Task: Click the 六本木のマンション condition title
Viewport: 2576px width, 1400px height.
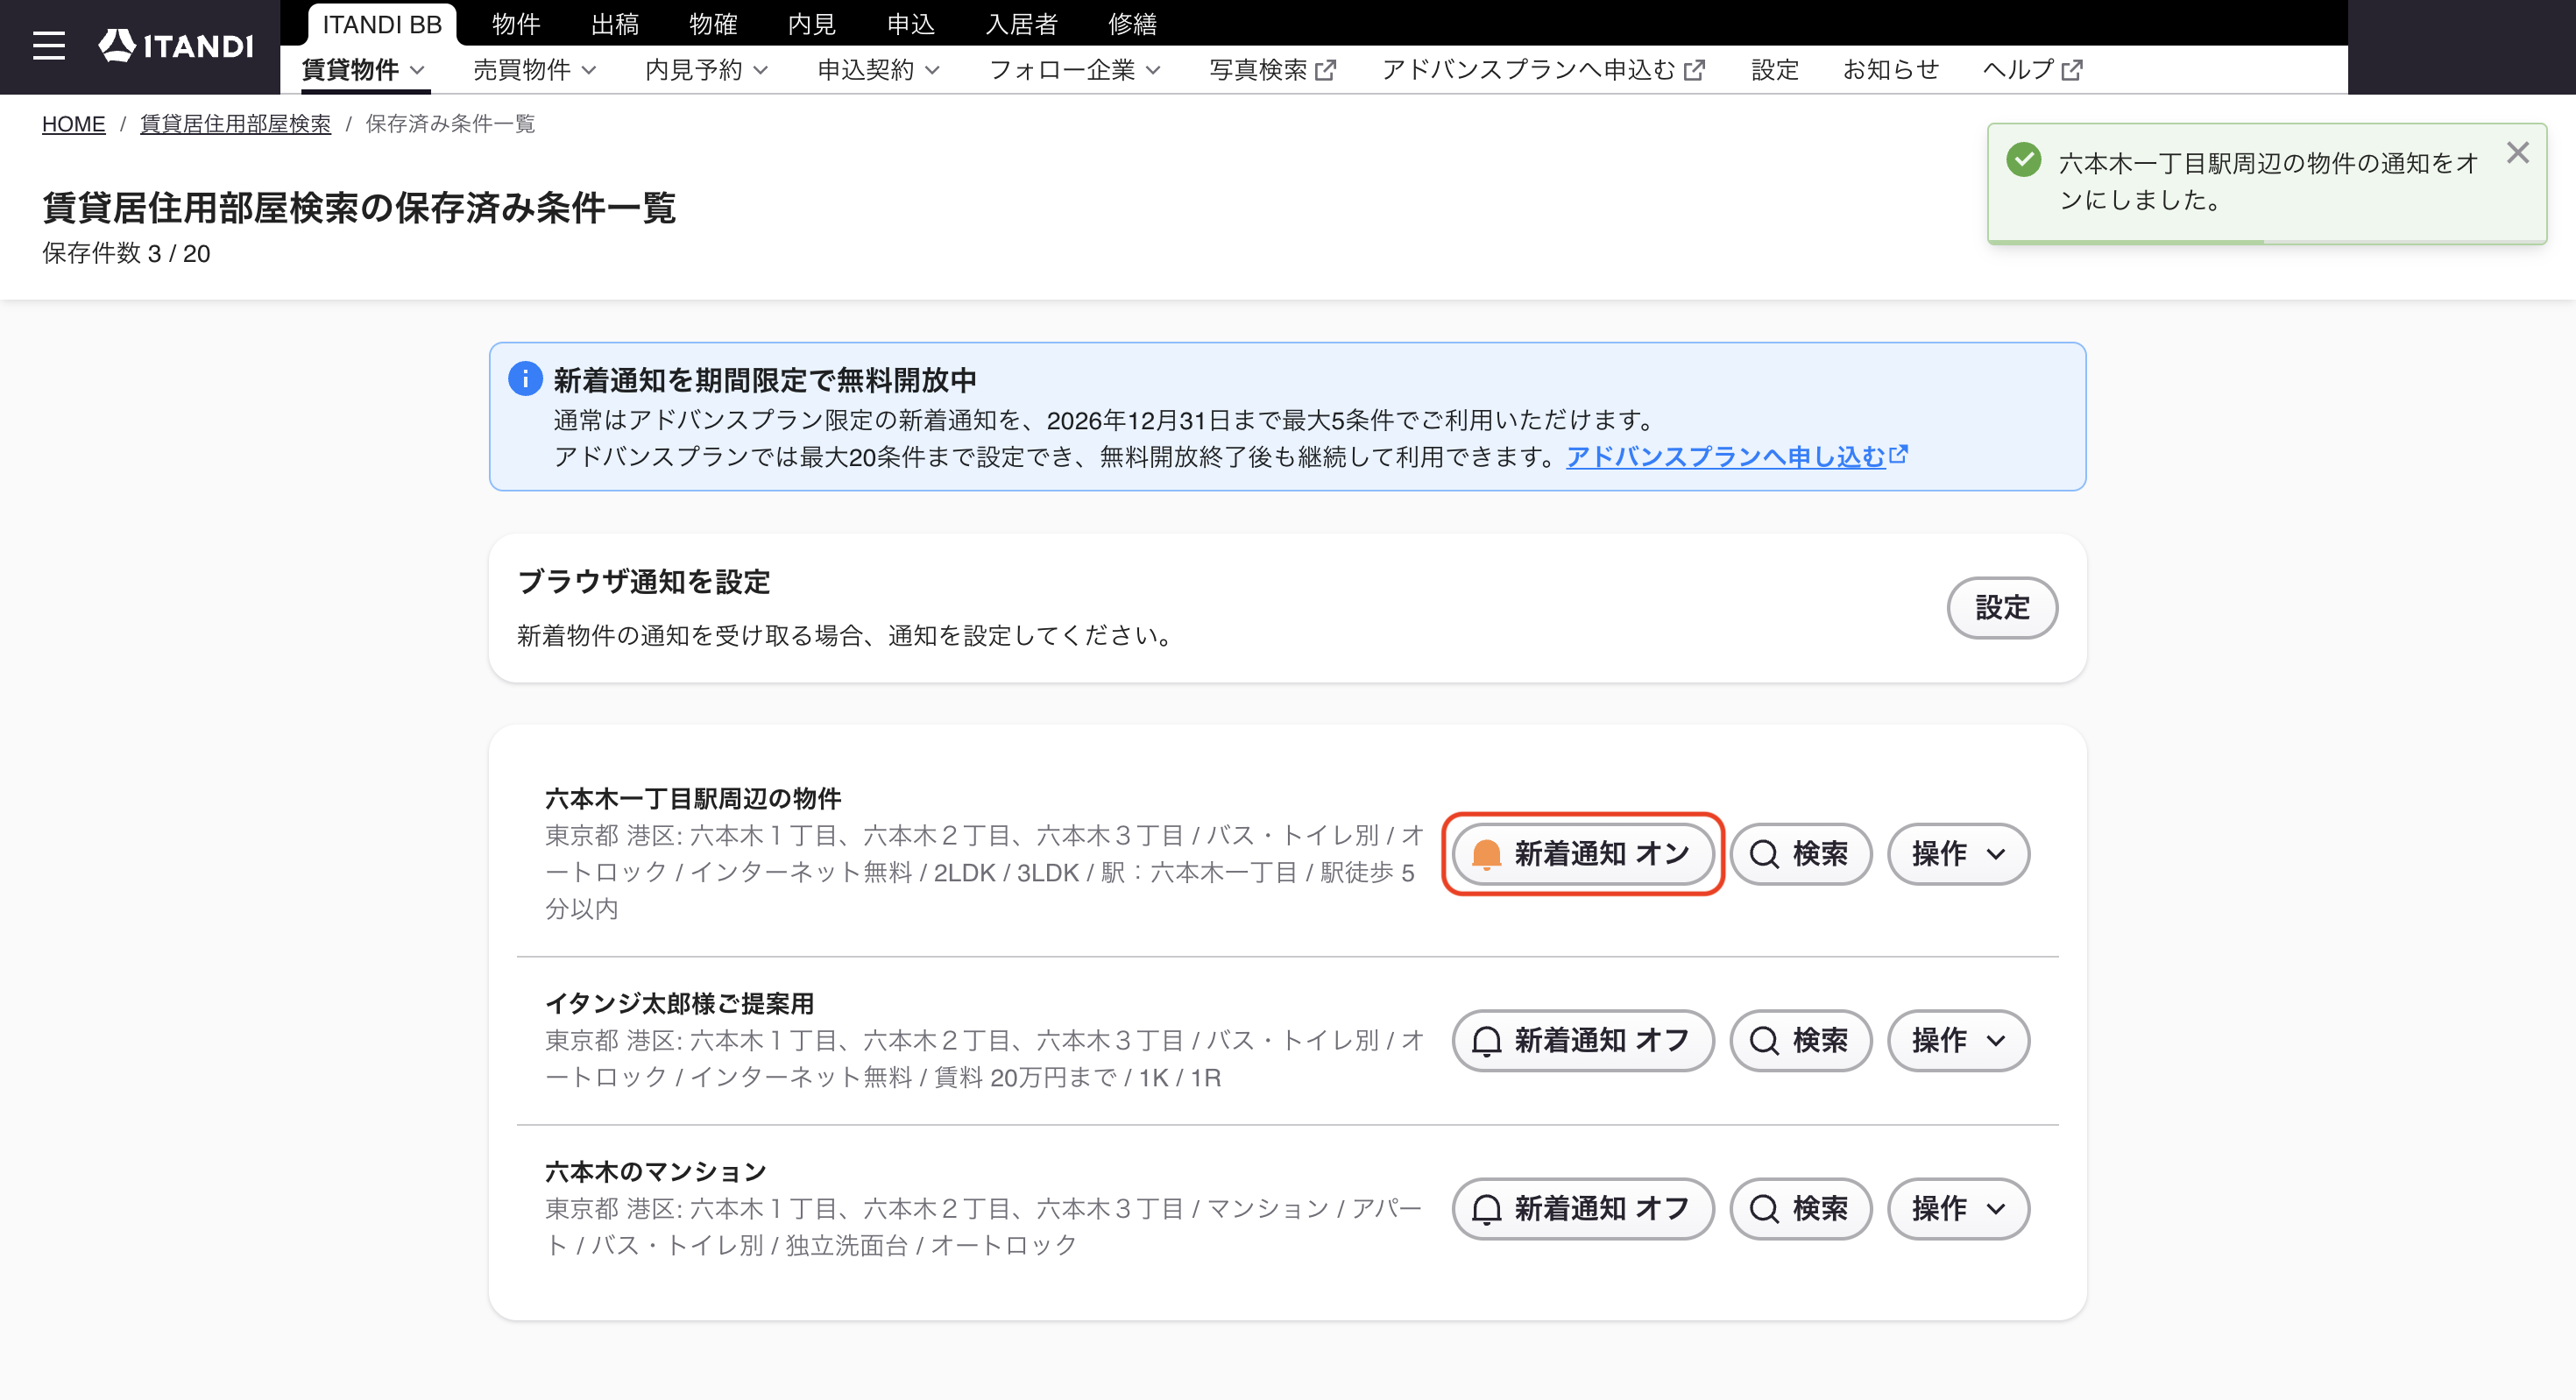Action: pyautogui.click(x=656, y=1171)
